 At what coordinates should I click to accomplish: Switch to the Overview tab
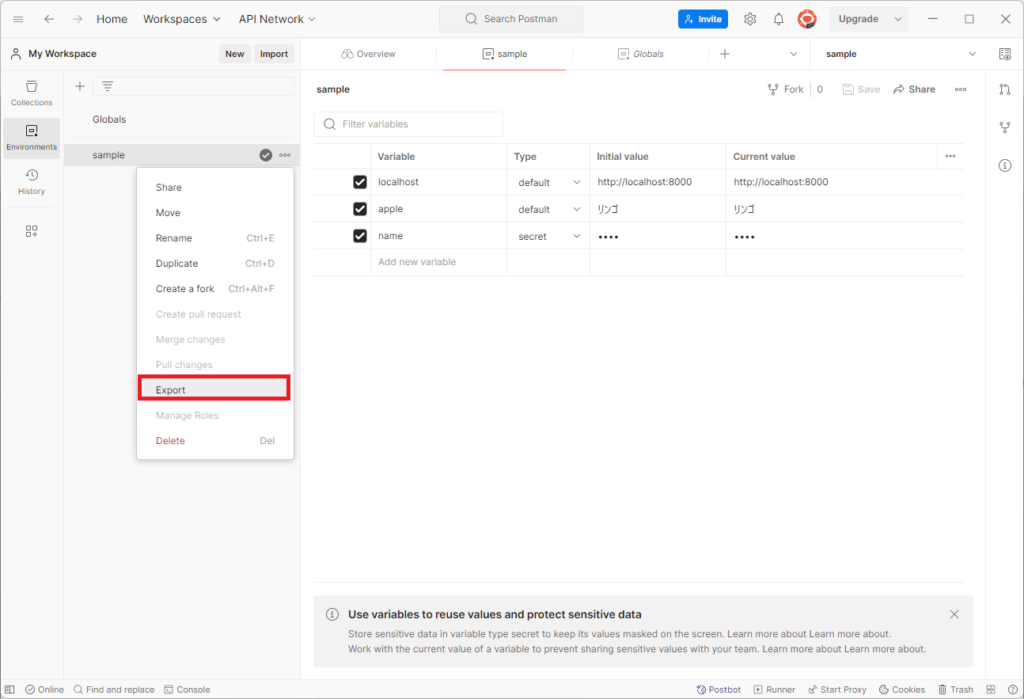[368, 54]
